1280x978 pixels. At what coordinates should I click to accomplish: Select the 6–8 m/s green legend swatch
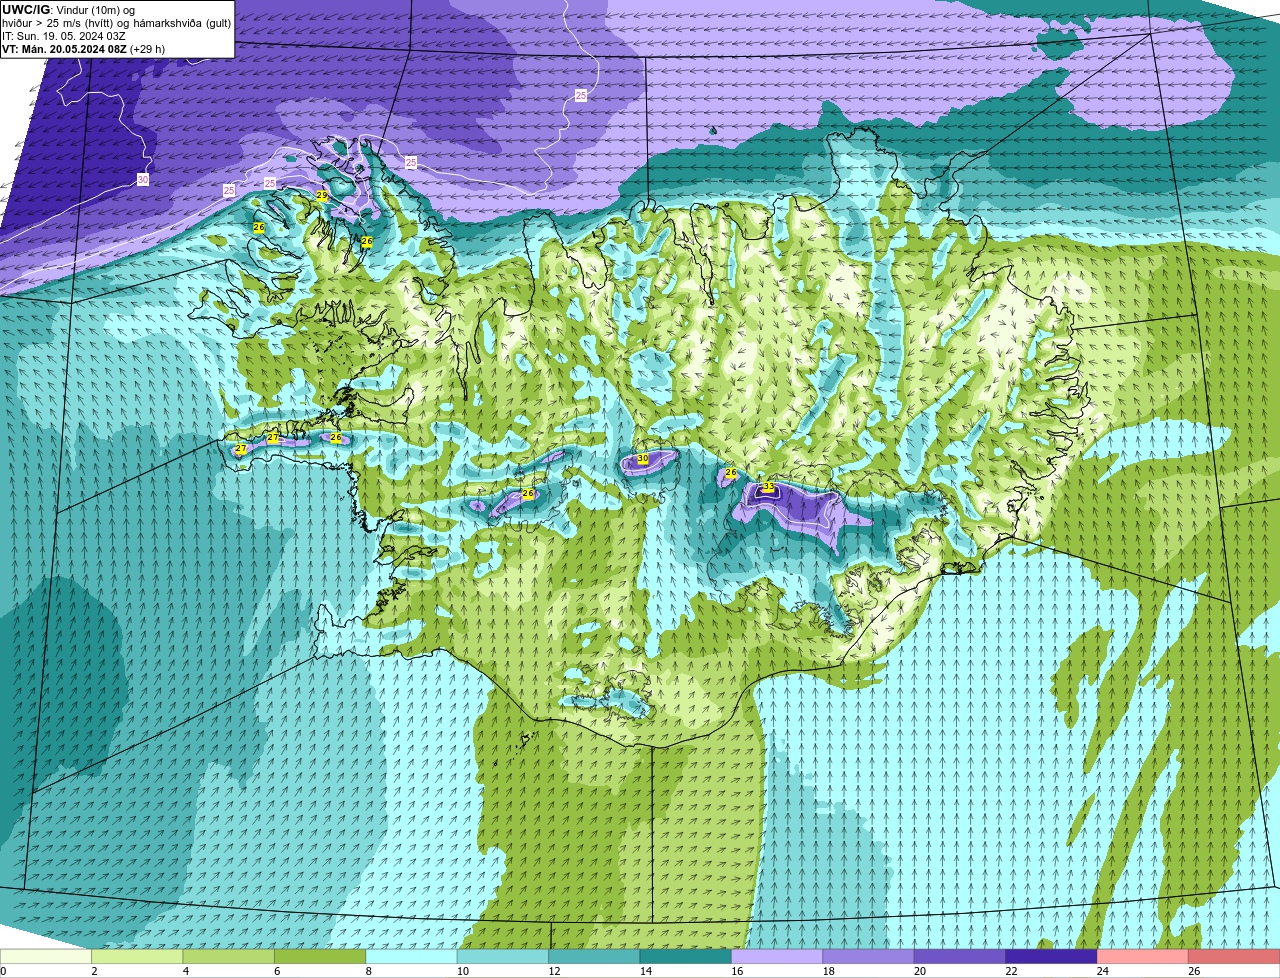320,956
